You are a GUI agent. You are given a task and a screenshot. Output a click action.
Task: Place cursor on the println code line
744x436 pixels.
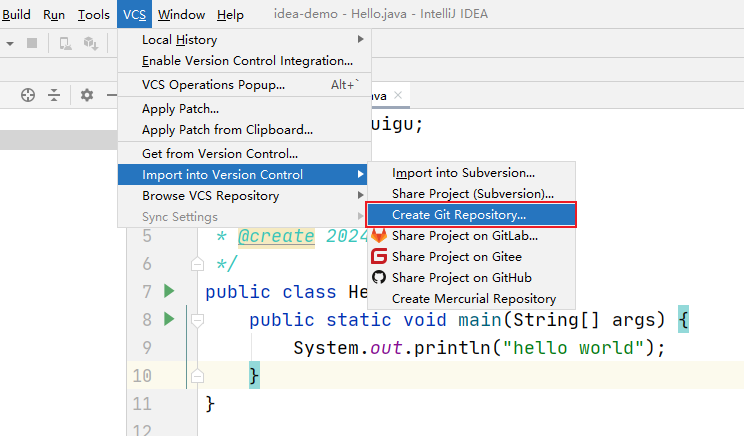478,348
